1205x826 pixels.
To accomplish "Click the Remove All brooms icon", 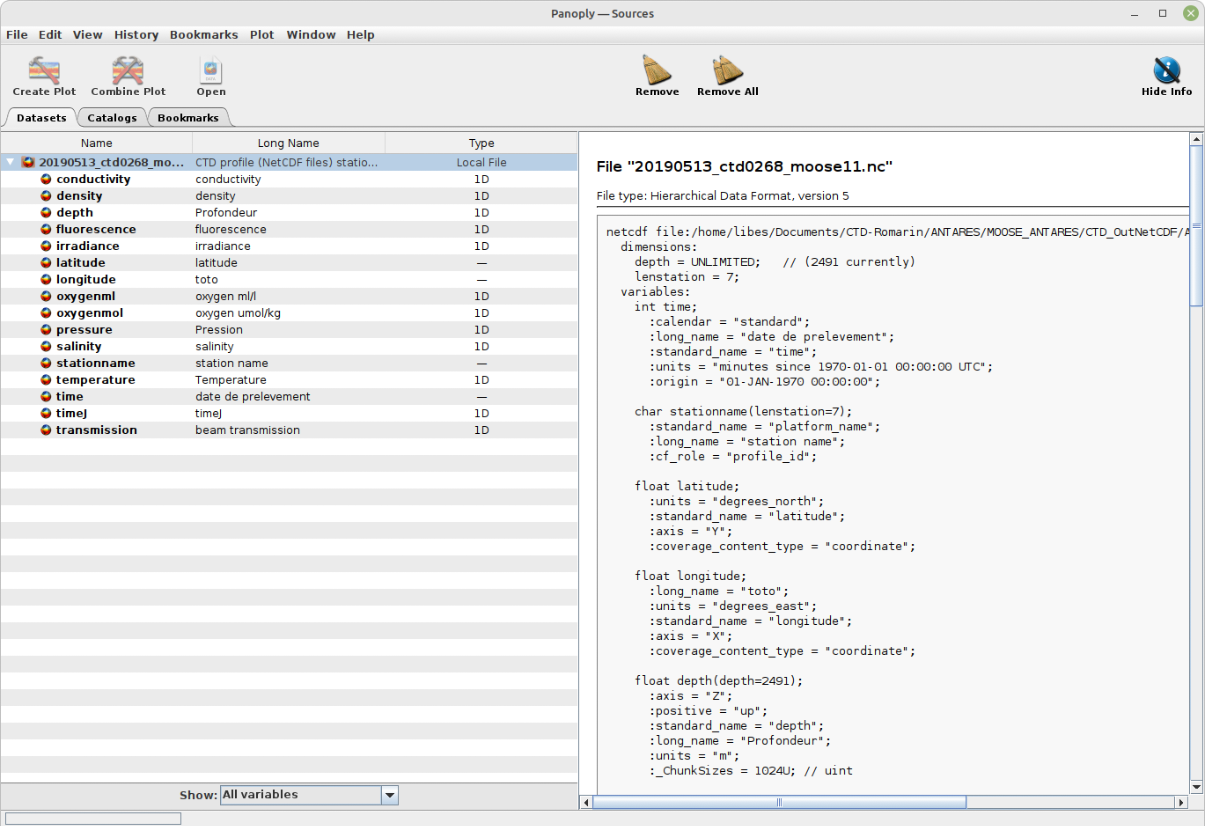I will click(727, 71).
